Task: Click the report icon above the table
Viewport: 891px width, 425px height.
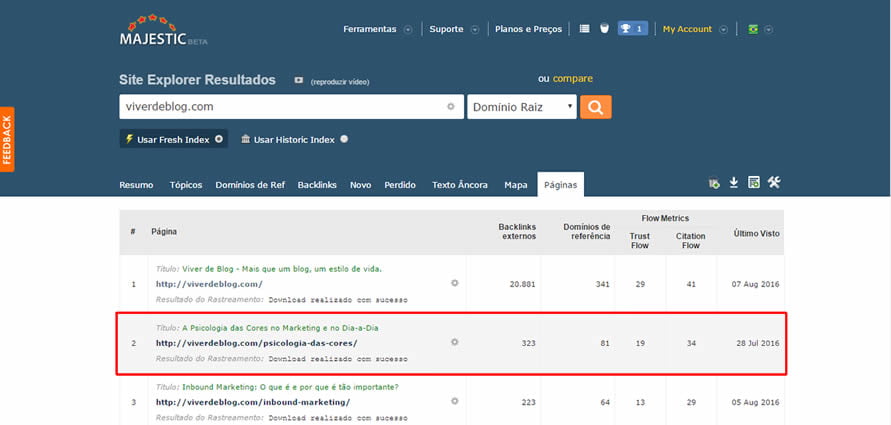Action: click(753, 182)
